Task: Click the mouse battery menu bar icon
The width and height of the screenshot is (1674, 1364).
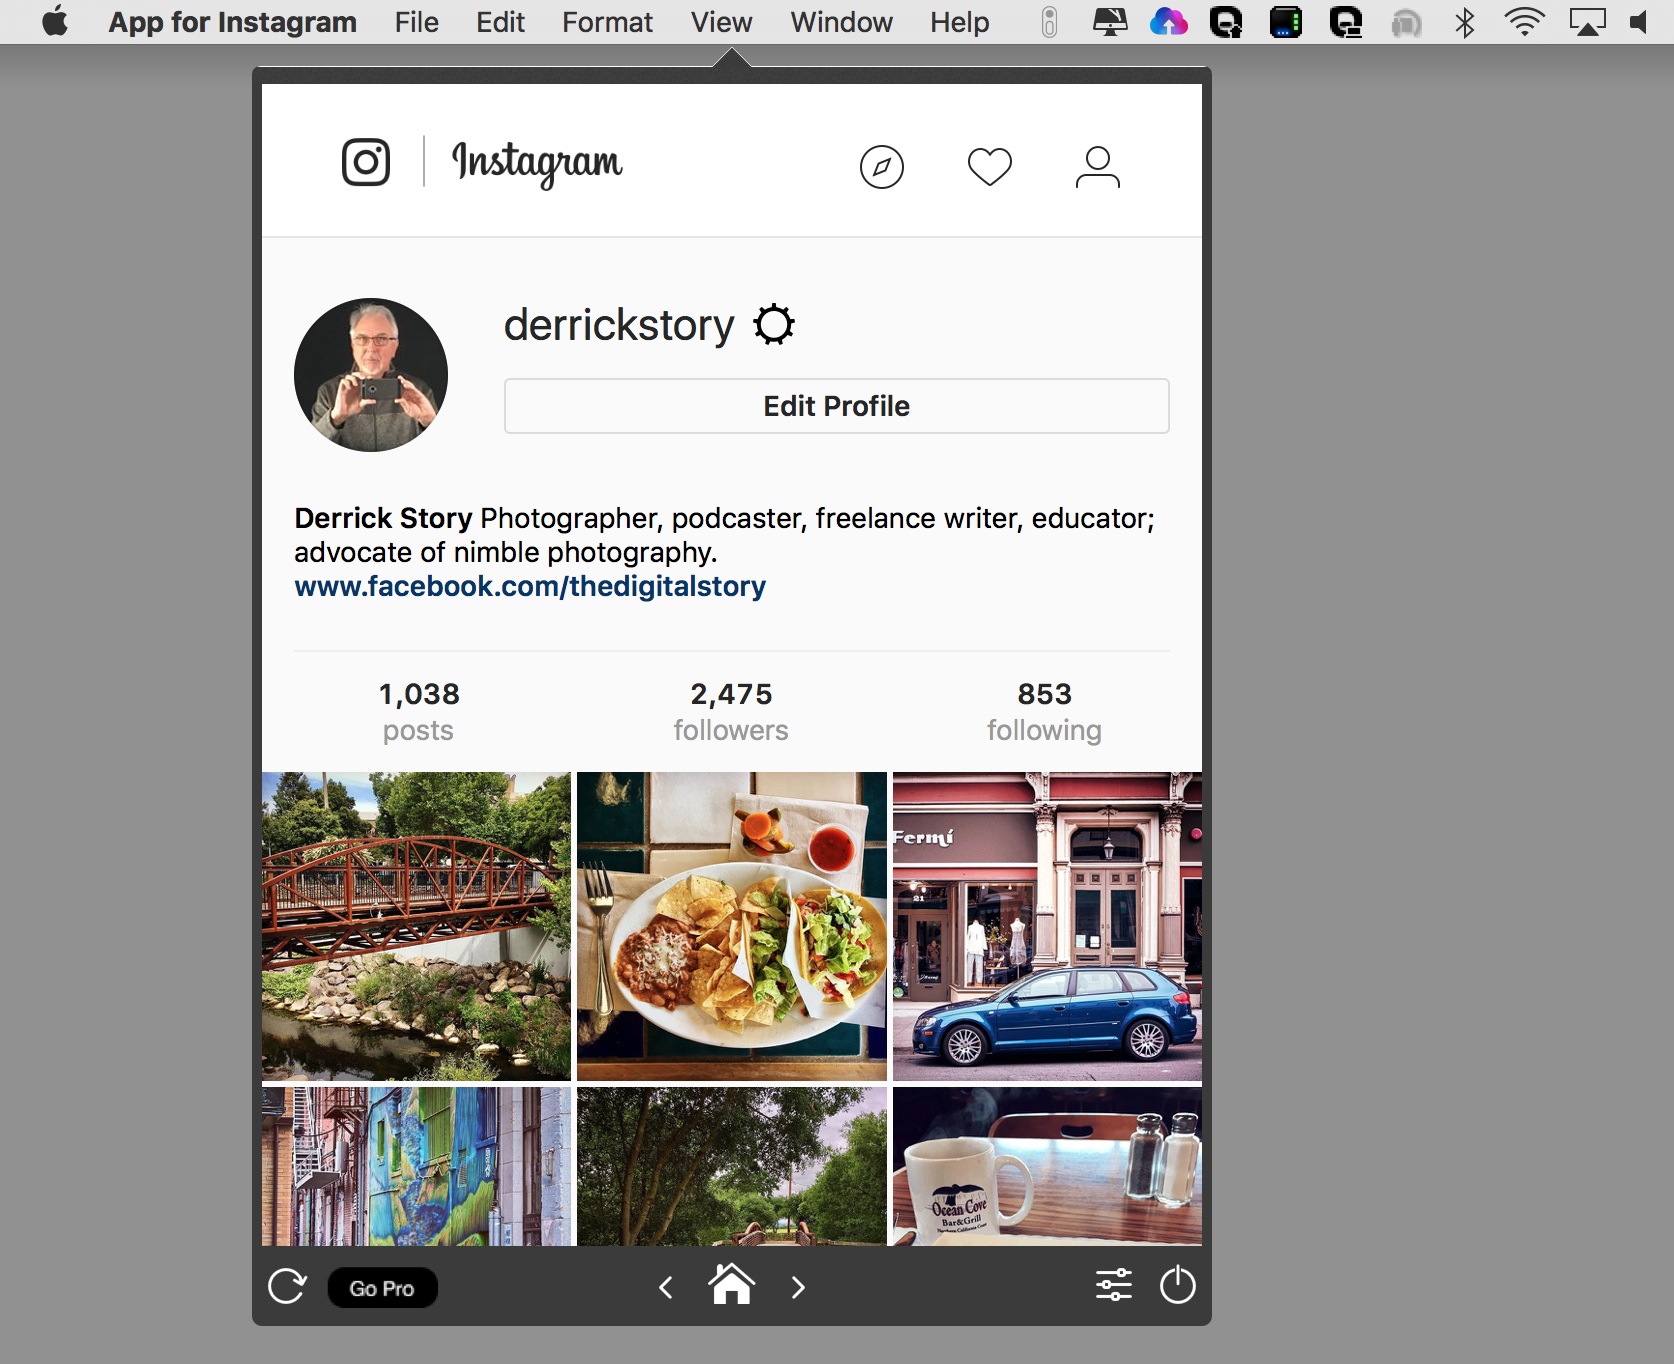Action: click(1049, 22)
